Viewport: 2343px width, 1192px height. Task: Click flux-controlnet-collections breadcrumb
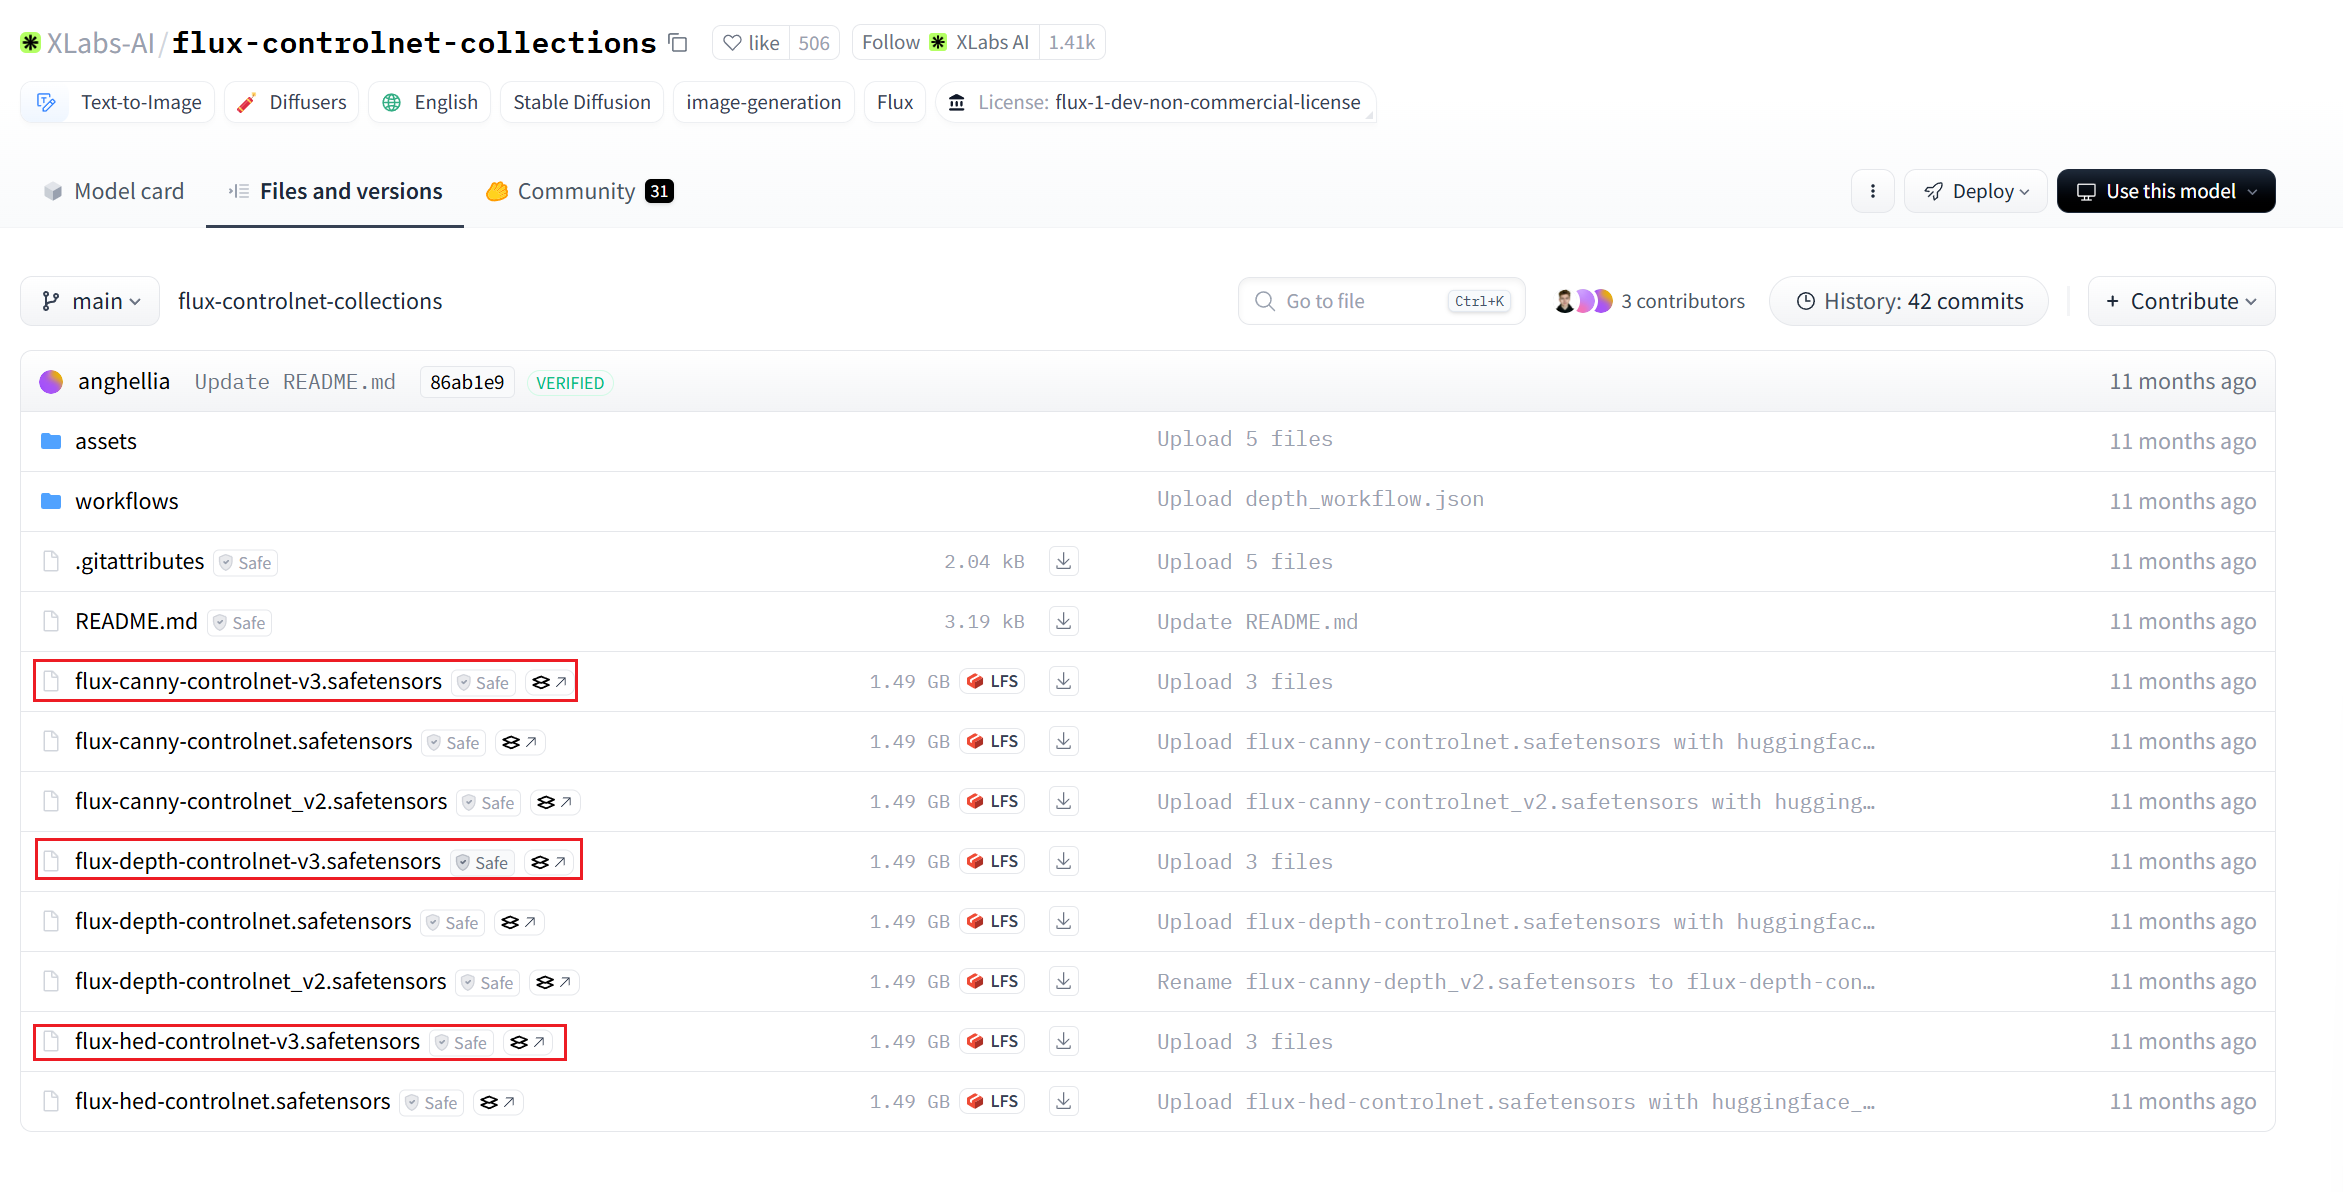(310, 301)
